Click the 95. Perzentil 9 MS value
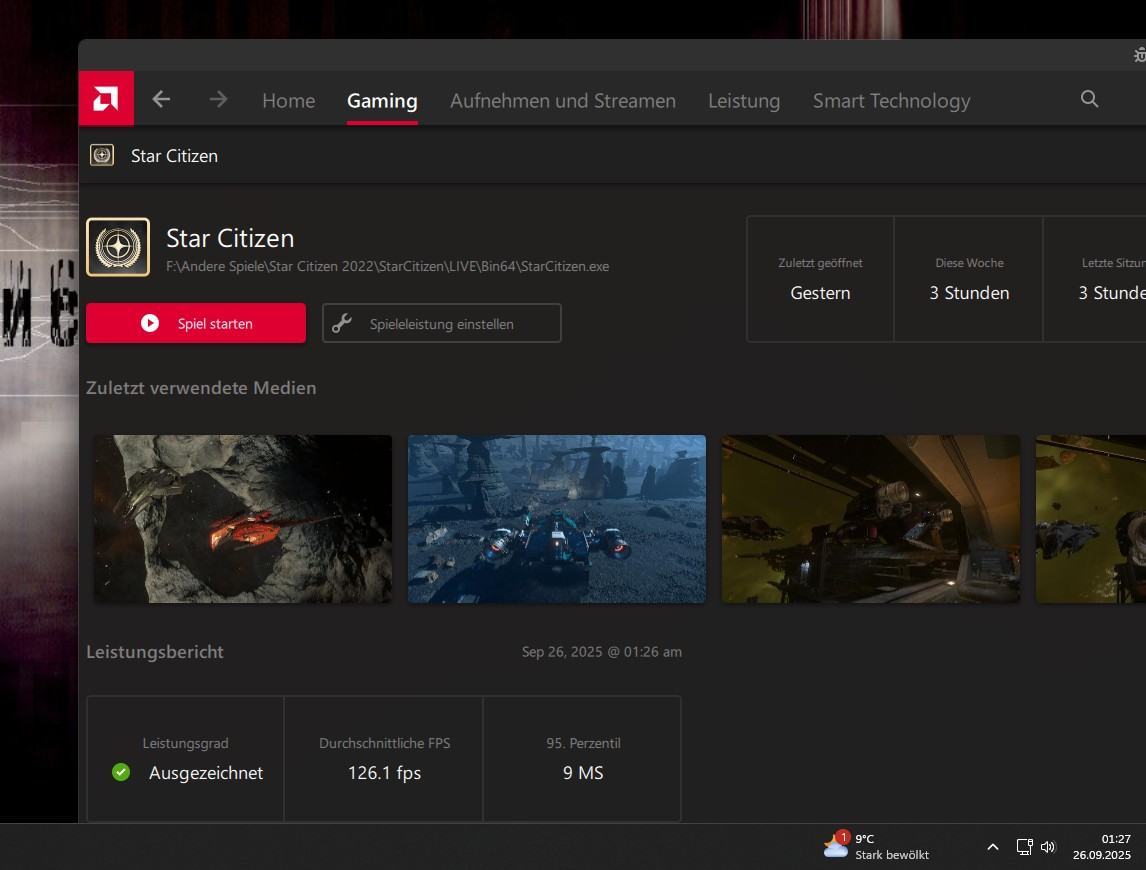The height and width of the screenshot is (870, 1146). click(583, 773)
